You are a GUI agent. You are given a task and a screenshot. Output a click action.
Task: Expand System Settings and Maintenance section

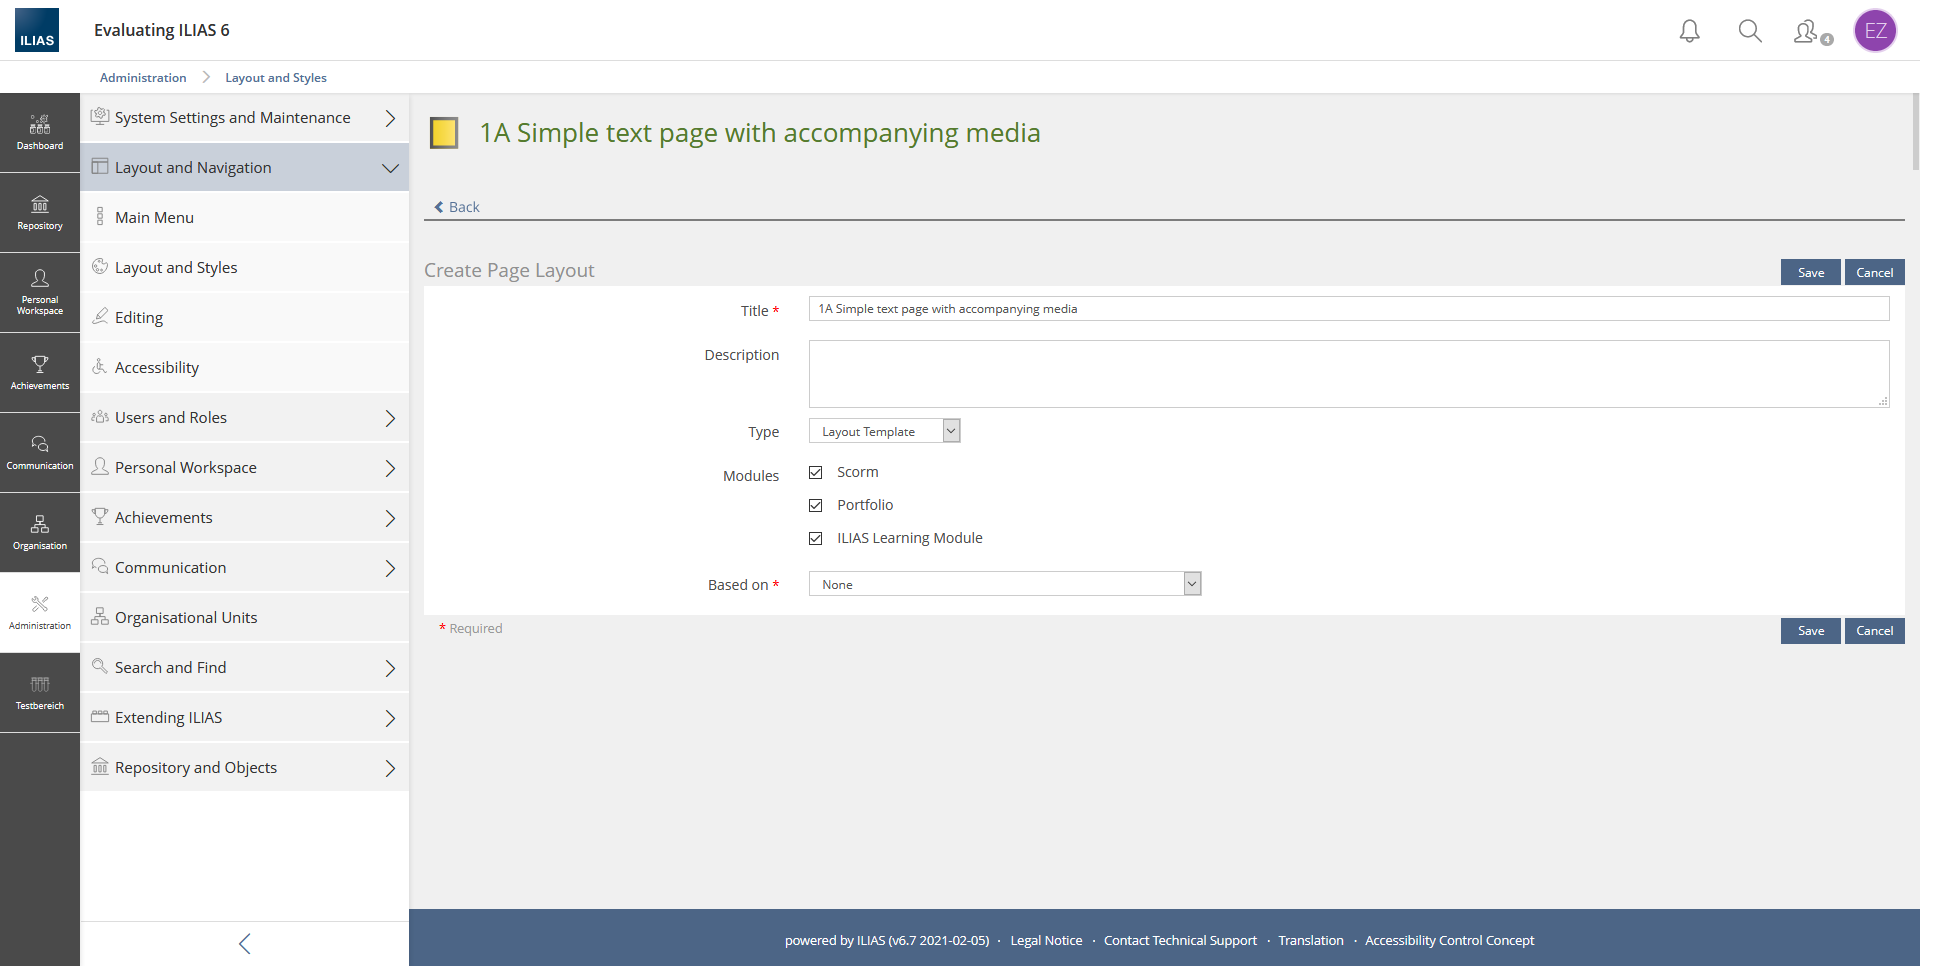[x=245, y=118]
